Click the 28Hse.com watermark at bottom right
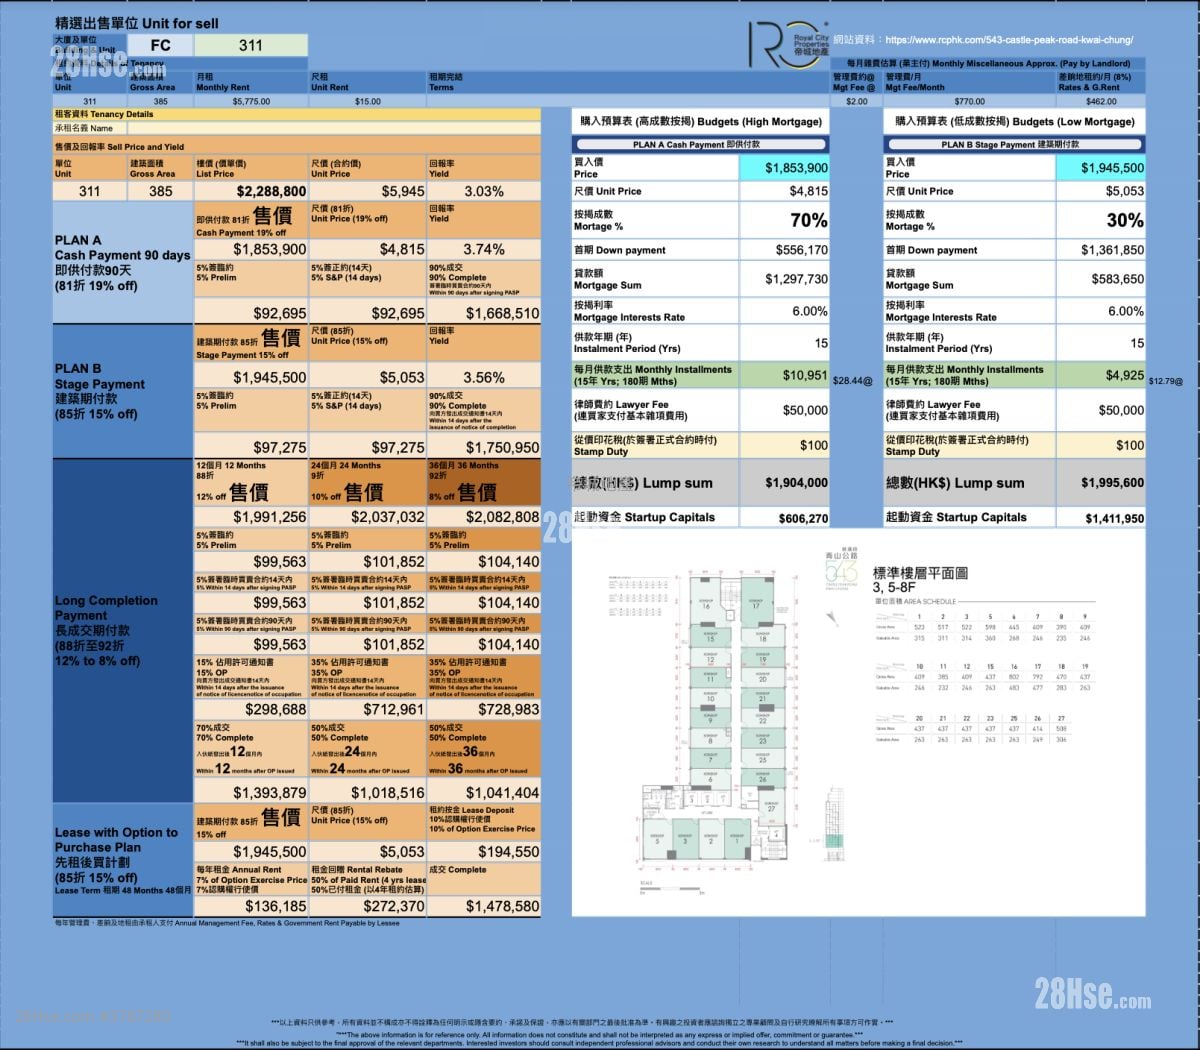Image resolution: width=1200 pixels, height=1050 pixels. click(1092, 995)
